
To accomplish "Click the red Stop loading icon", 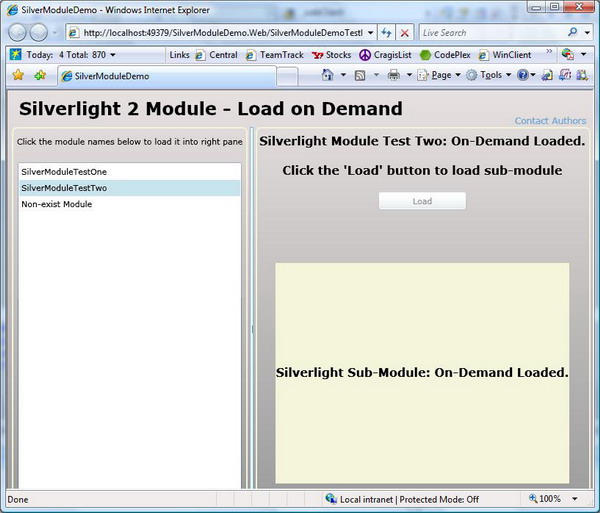I will pos(404,33).
